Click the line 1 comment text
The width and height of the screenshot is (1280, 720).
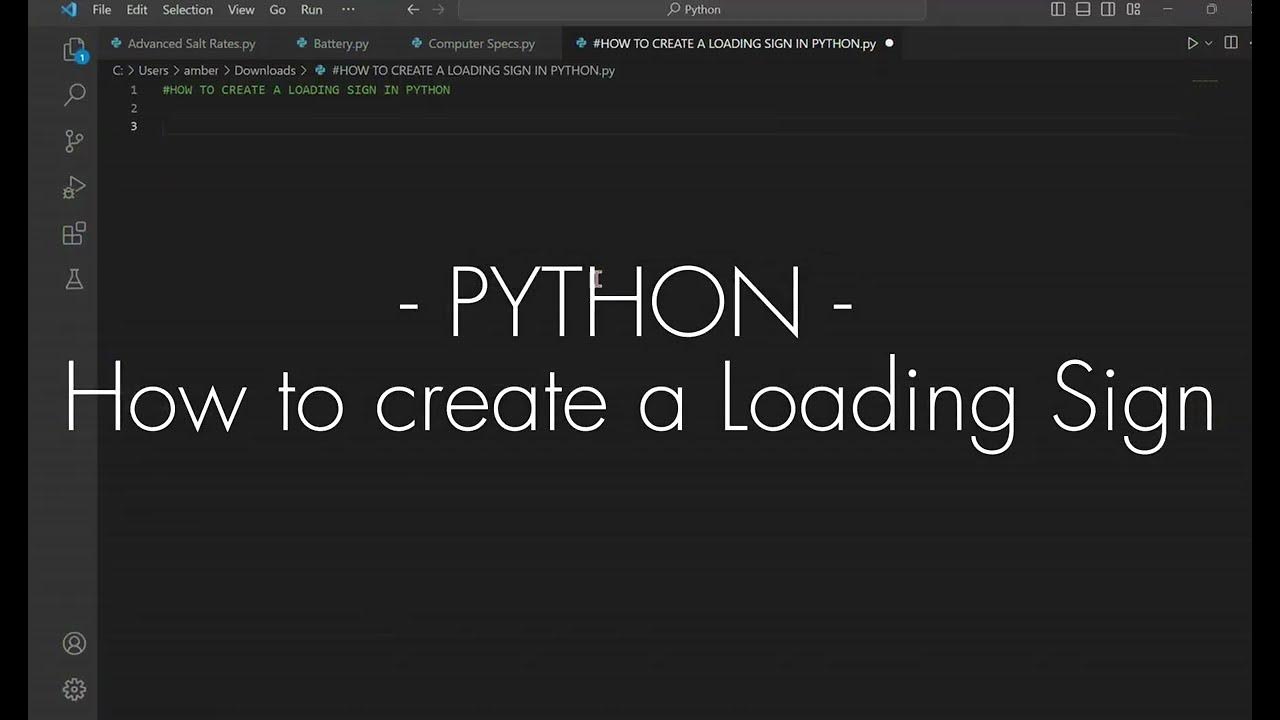(306, 90)
